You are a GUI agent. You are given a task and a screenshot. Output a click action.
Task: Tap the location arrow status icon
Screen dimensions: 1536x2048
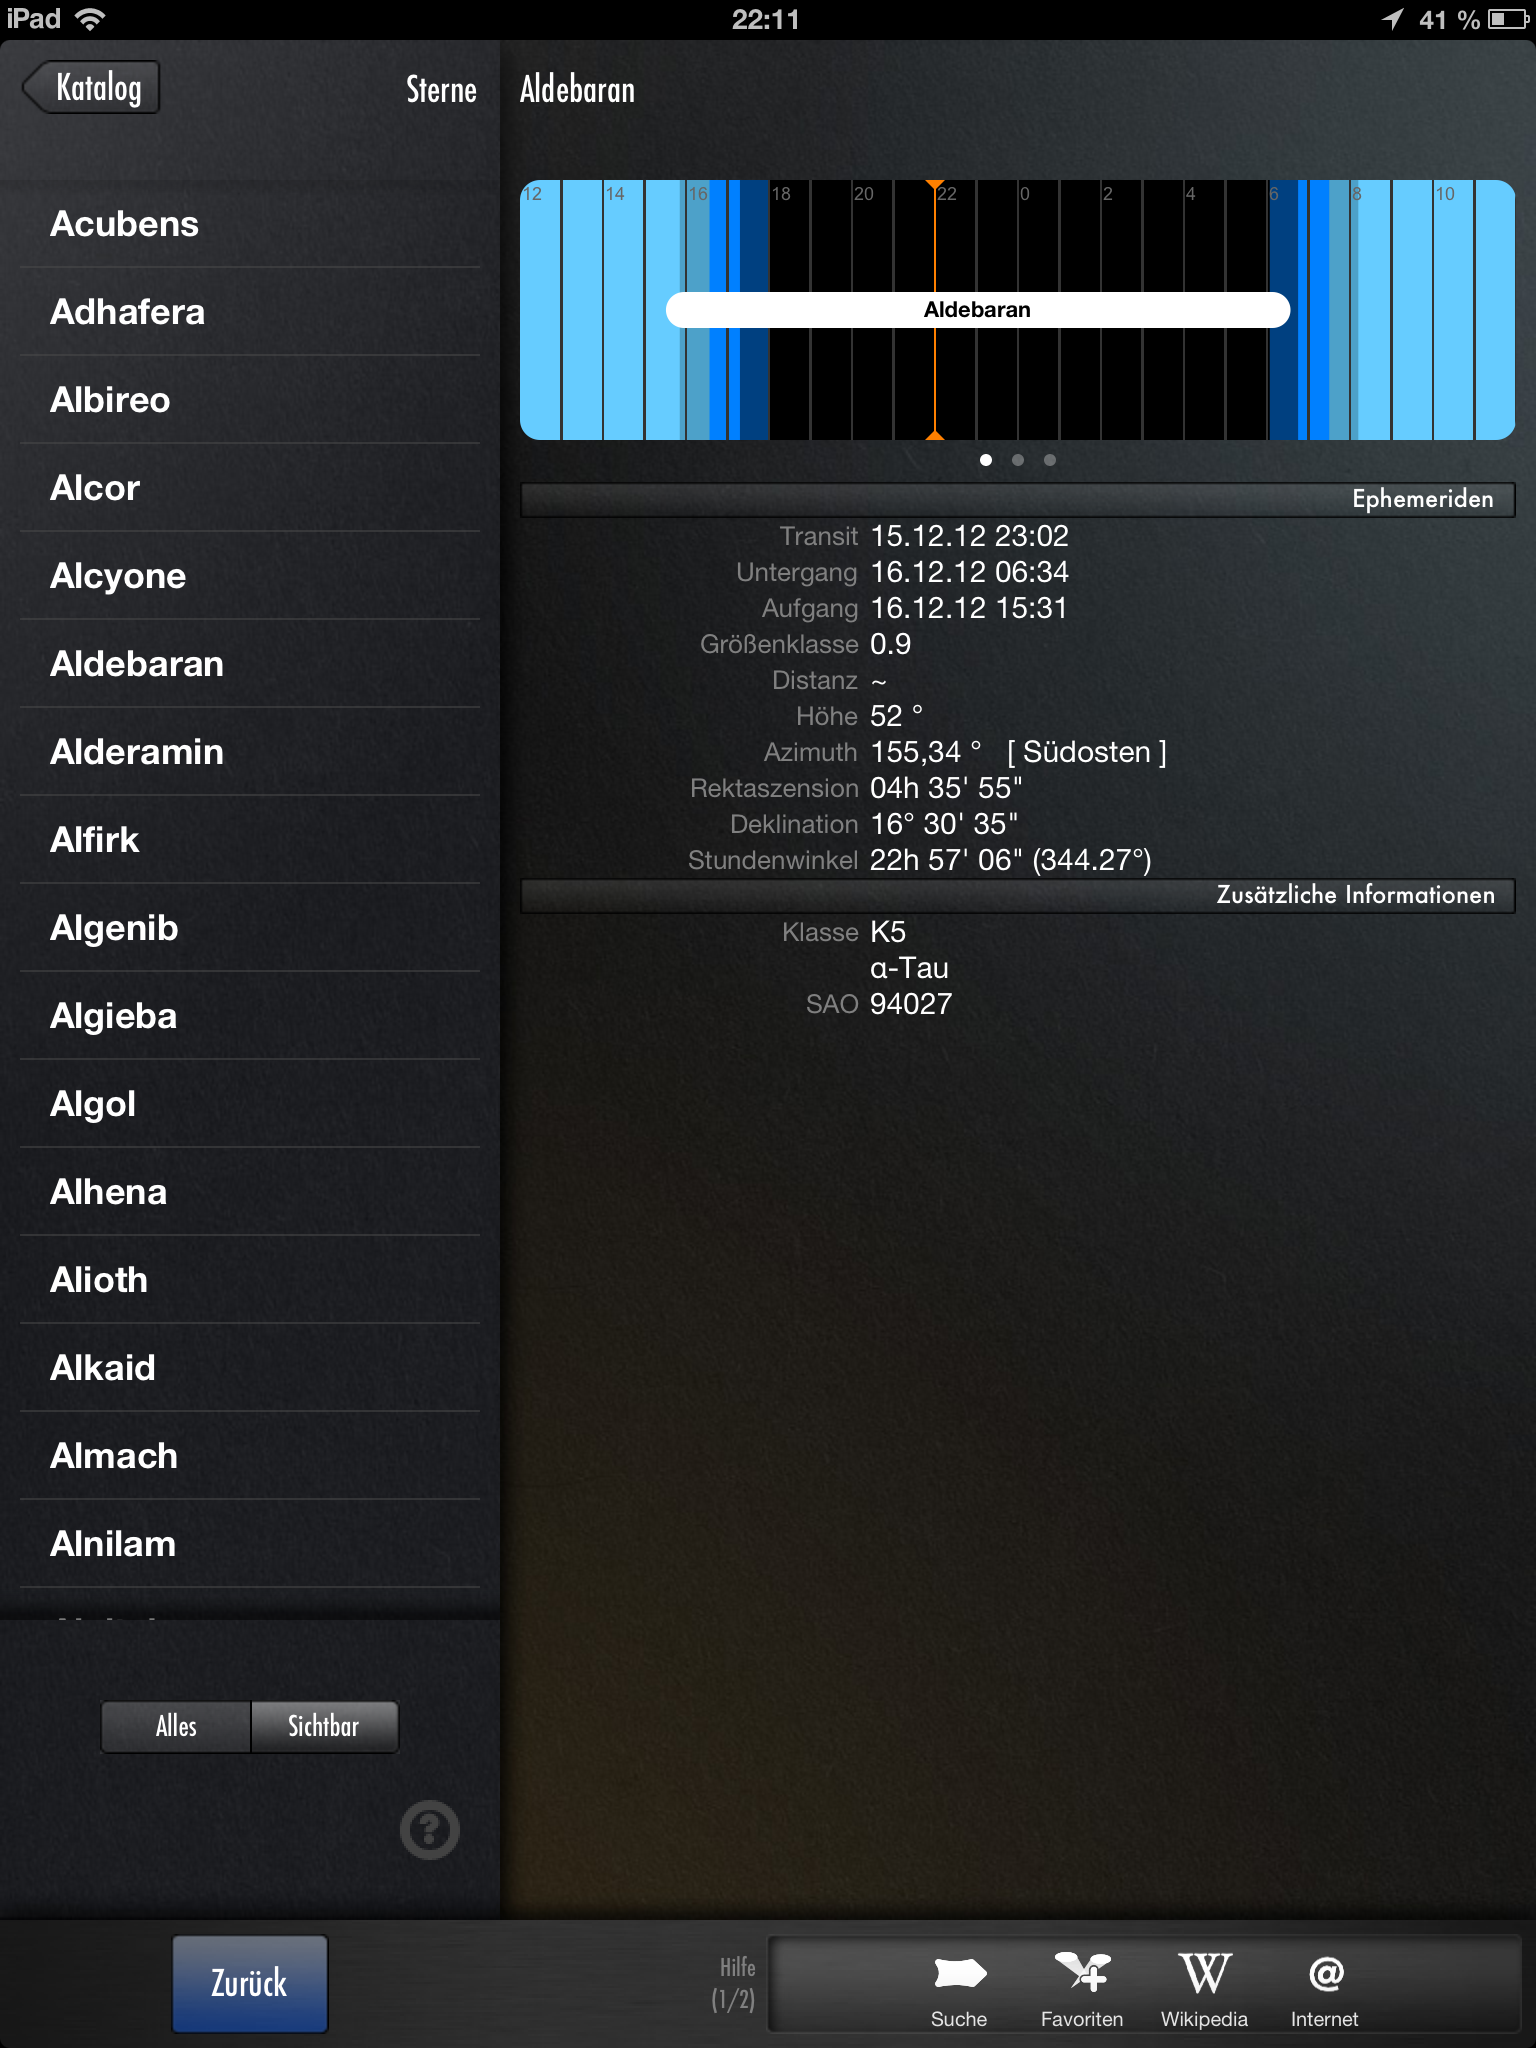tap(1392, 19)
